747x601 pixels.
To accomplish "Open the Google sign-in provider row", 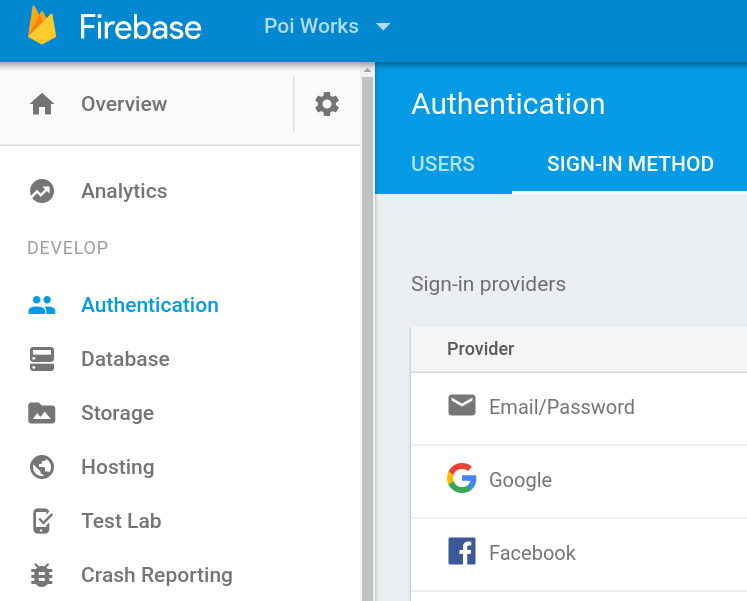I will [520, 480].
